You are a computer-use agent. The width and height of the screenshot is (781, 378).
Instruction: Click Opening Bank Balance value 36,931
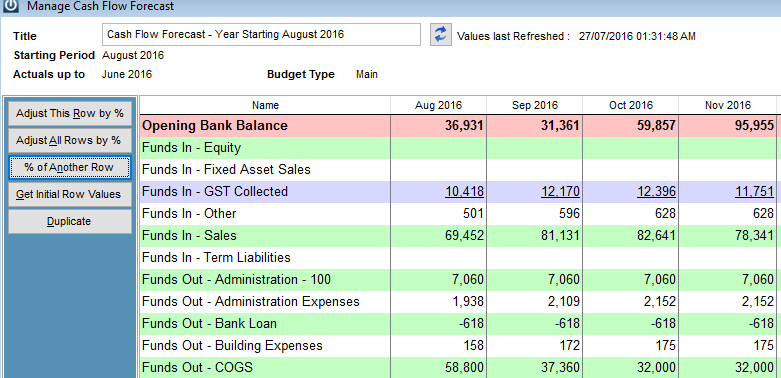[464, 126]
